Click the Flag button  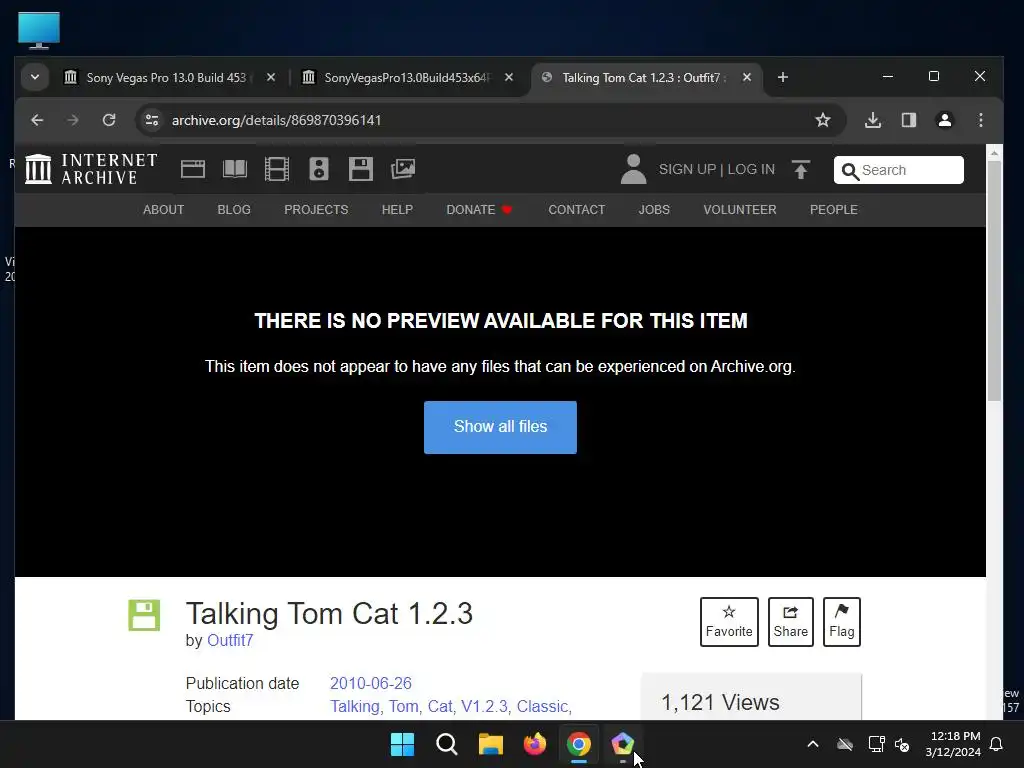[842, 622]
